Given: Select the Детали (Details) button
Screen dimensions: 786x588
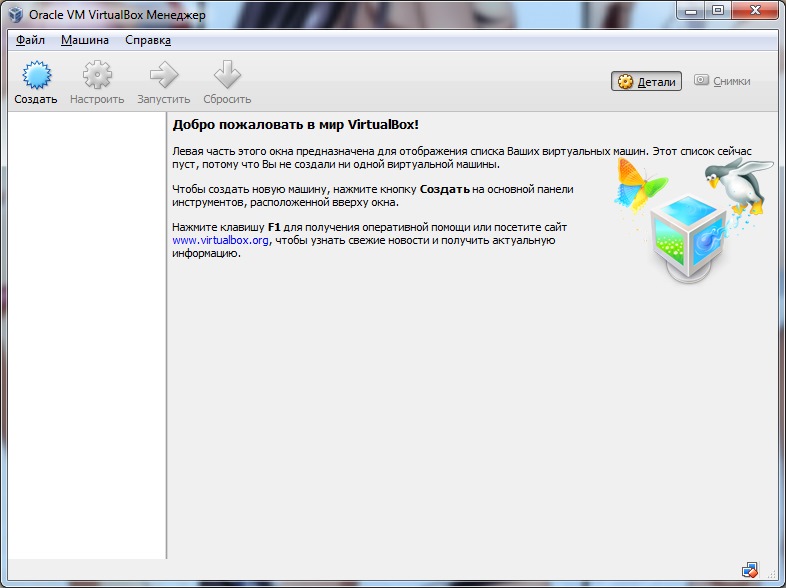Looking at the screenshot, I should [646, 81].
